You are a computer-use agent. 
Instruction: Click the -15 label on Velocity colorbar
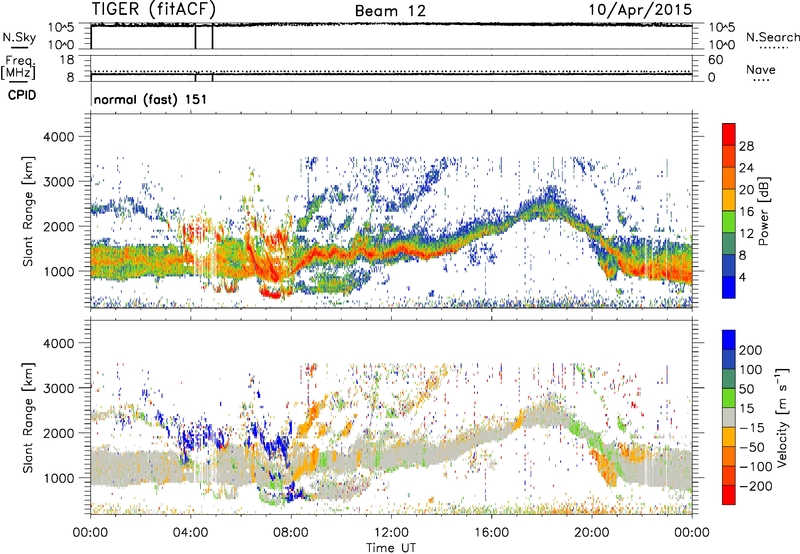pyautogui.click(x=752, y=428)
